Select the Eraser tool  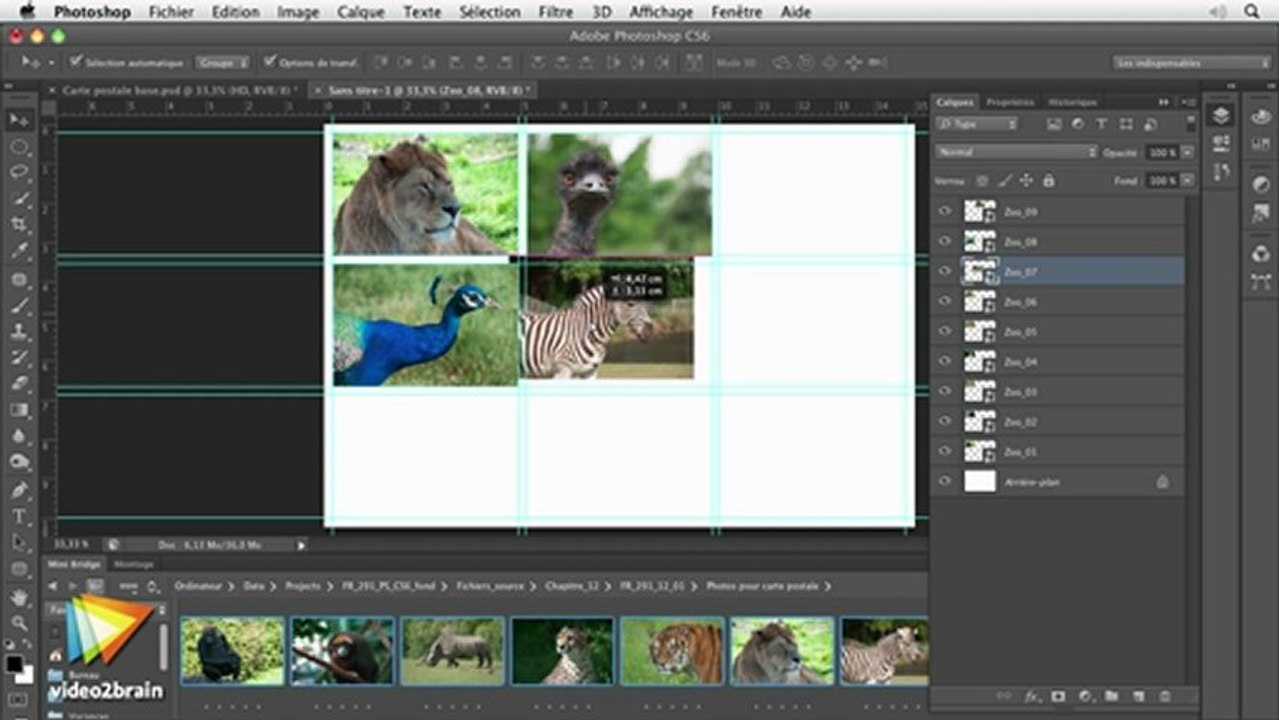point(19,383)
